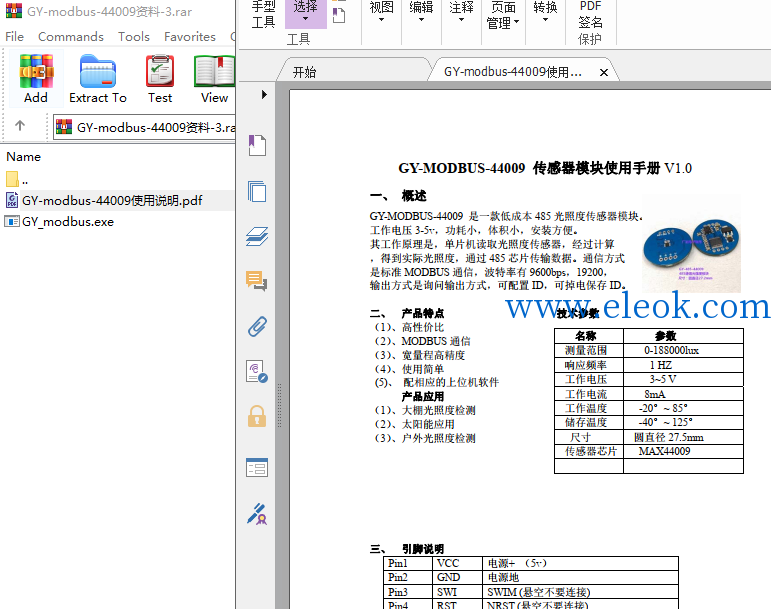Click the document title GY-MODBUS-44009 heading
The height and width of the screenshot is (609, 771).
point(545,168)
